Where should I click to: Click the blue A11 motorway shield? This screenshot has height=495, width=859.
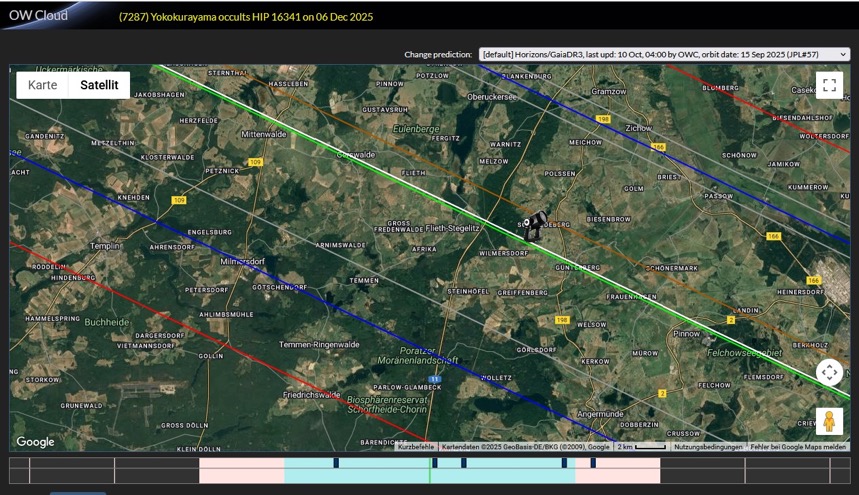point(435,379)
